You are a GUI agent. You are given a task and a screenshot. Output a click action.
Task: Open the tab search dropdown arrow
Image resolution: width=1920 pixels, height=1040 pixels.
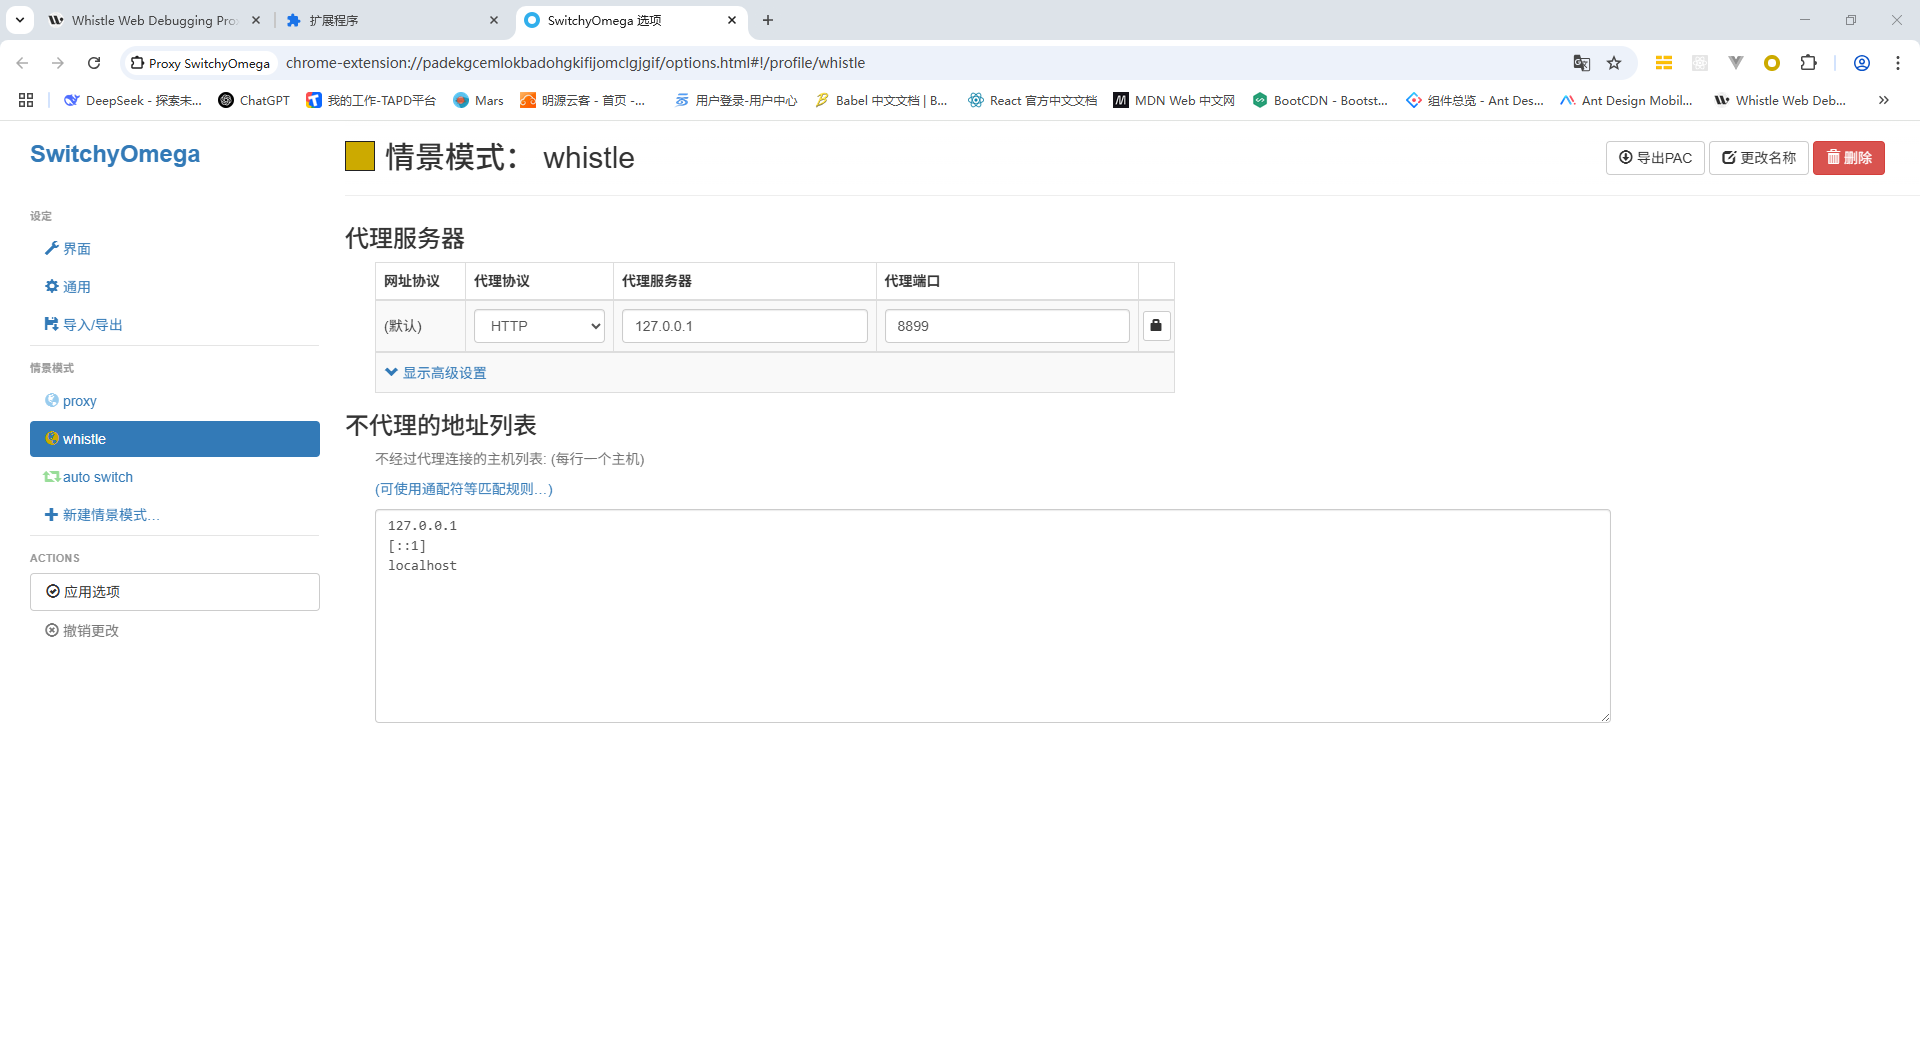pyautogui.click(x=19, y=20)
